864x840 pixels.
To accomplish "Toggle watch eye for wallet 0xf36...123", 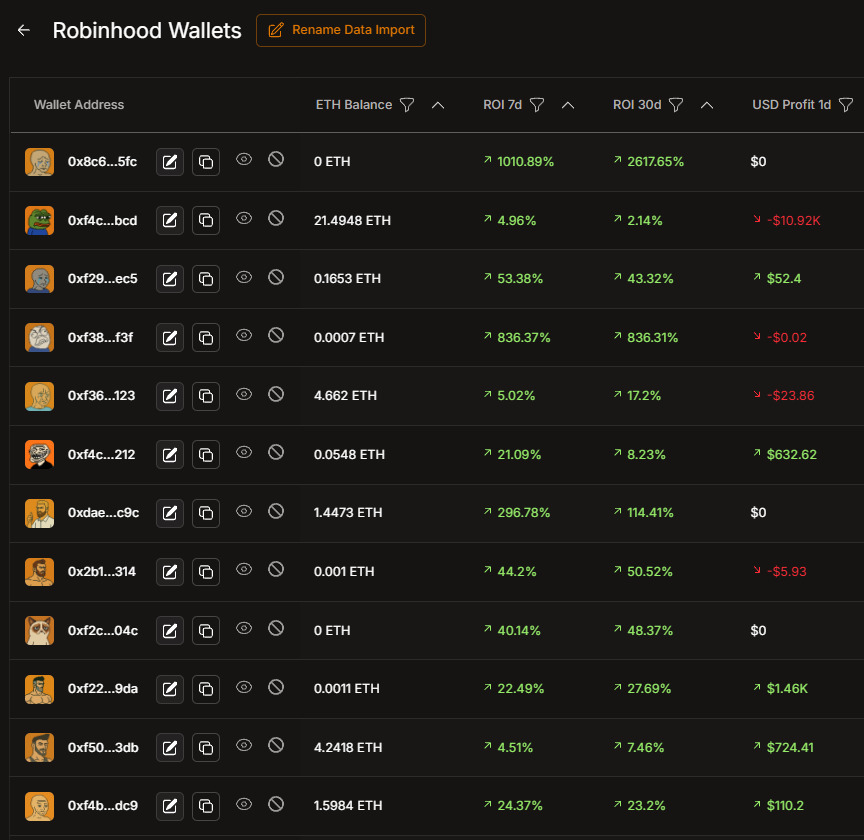I will click(244, 394).
